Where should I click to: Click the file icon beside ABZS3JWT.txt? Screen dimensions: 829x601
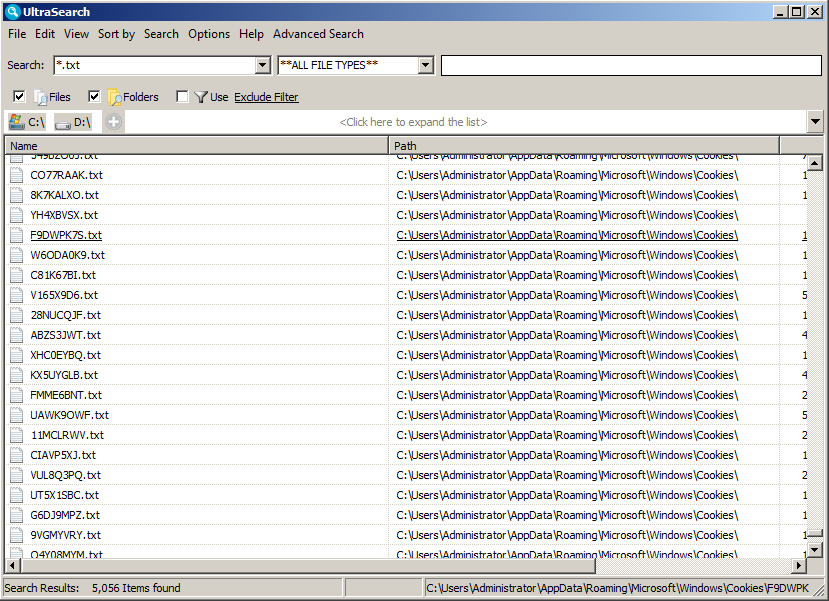(x=17, y=335)
